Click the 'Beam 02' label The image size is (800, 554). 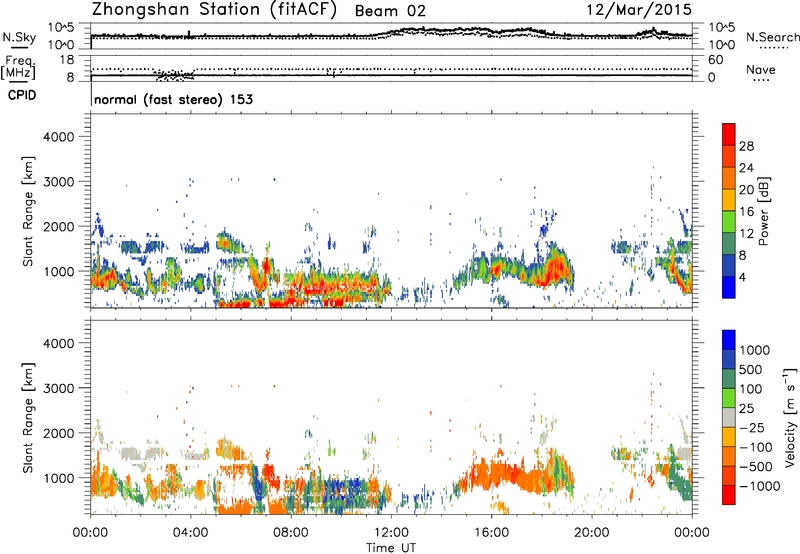click(390, 11)
